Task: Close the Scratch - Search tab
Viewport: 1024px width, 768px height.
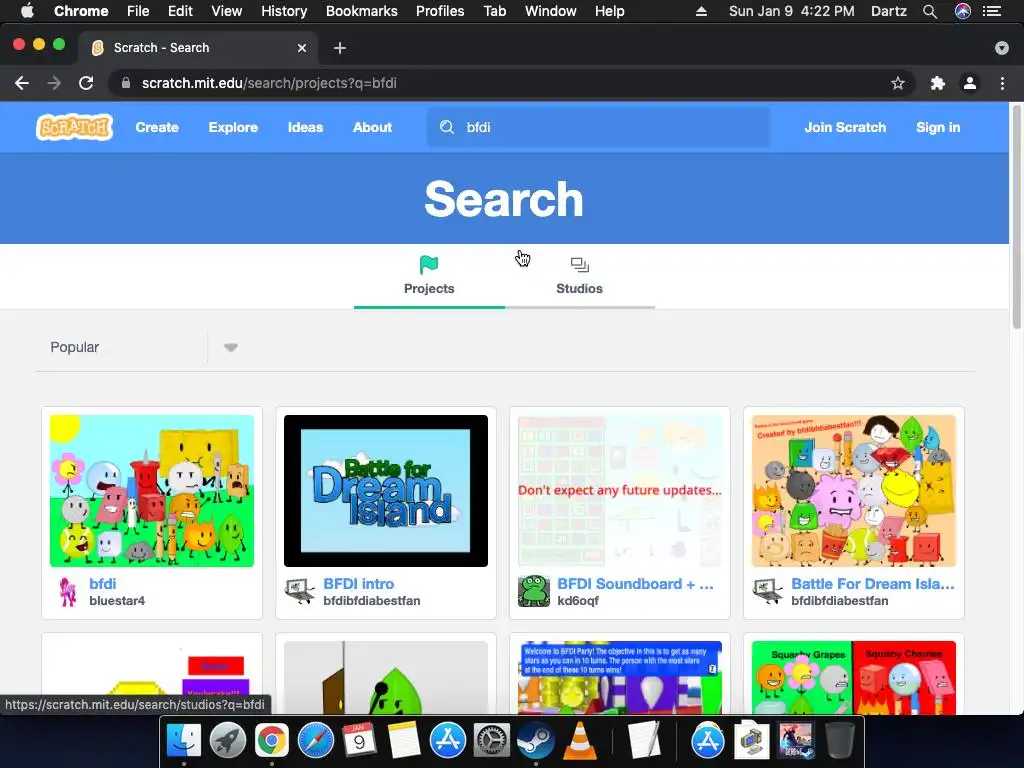Action: tap(302, 48)
